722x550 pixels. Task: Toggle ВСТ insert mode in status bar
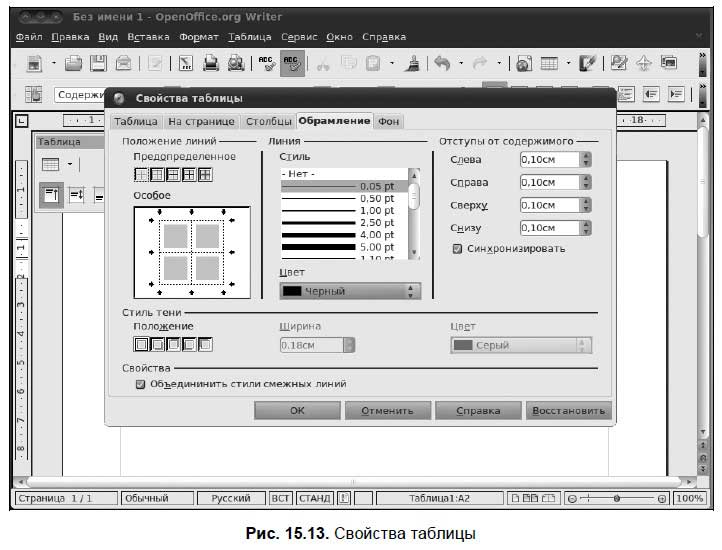[x=280, y=498]
